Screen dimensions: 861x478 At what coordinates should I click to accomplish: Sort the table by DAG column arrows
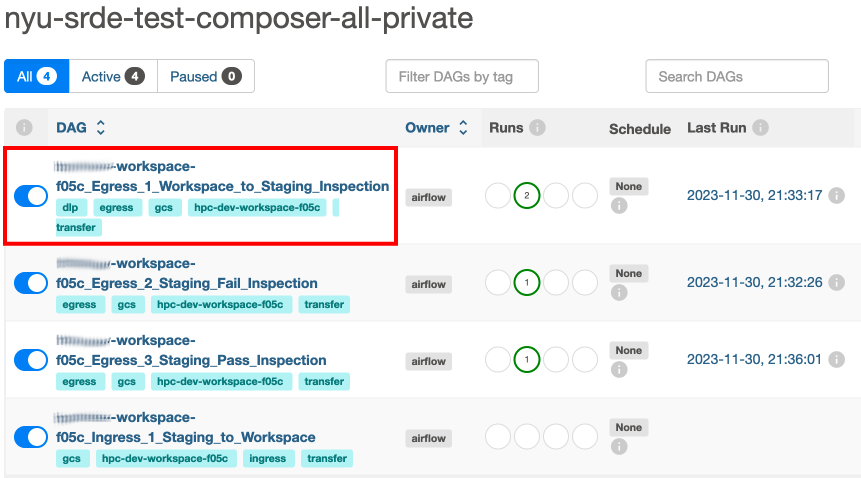pyautogui.click(x=100, y=128)
